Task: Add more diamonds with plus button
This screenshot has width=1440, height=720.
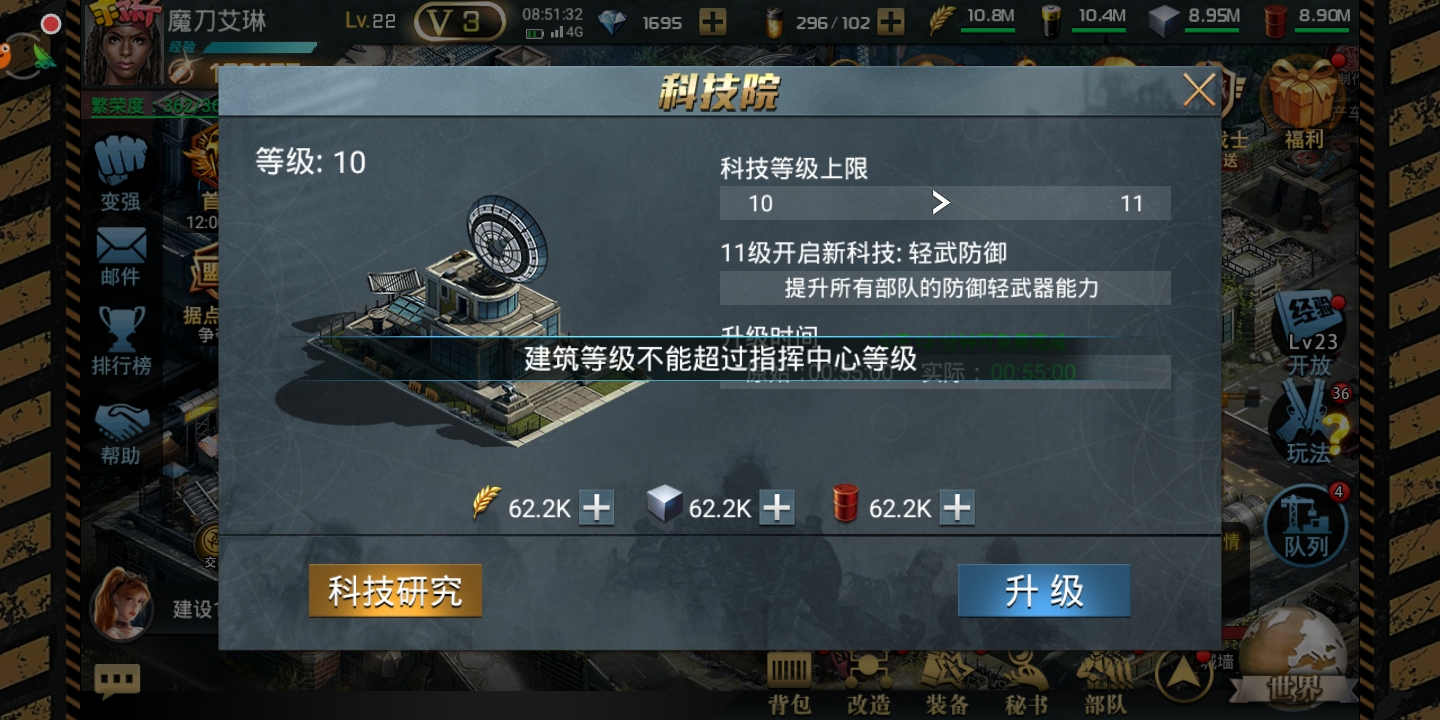Action: [713, 22]
